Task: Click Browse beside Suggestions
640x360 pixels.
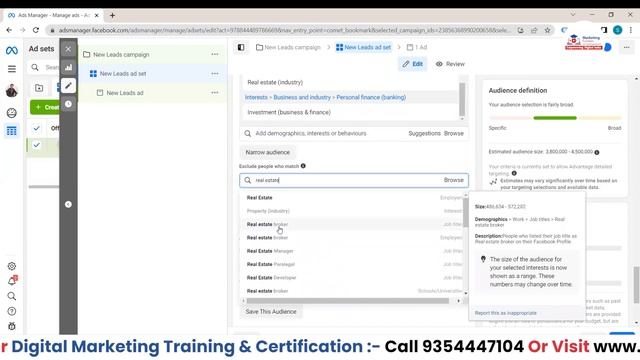Action: (453, 133)
